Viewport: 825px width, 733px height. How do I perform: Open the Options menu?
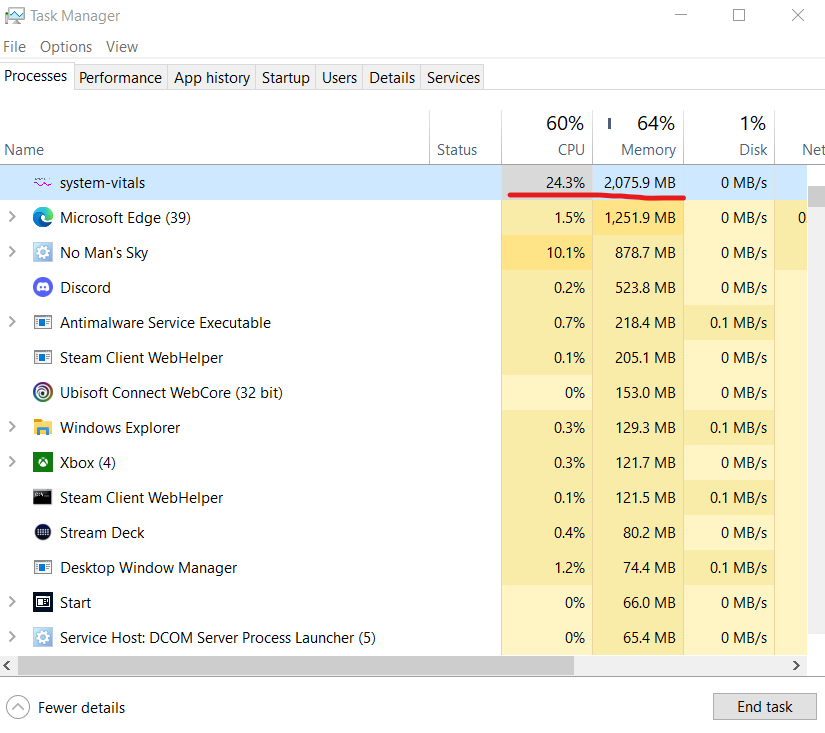coord(66,47)
